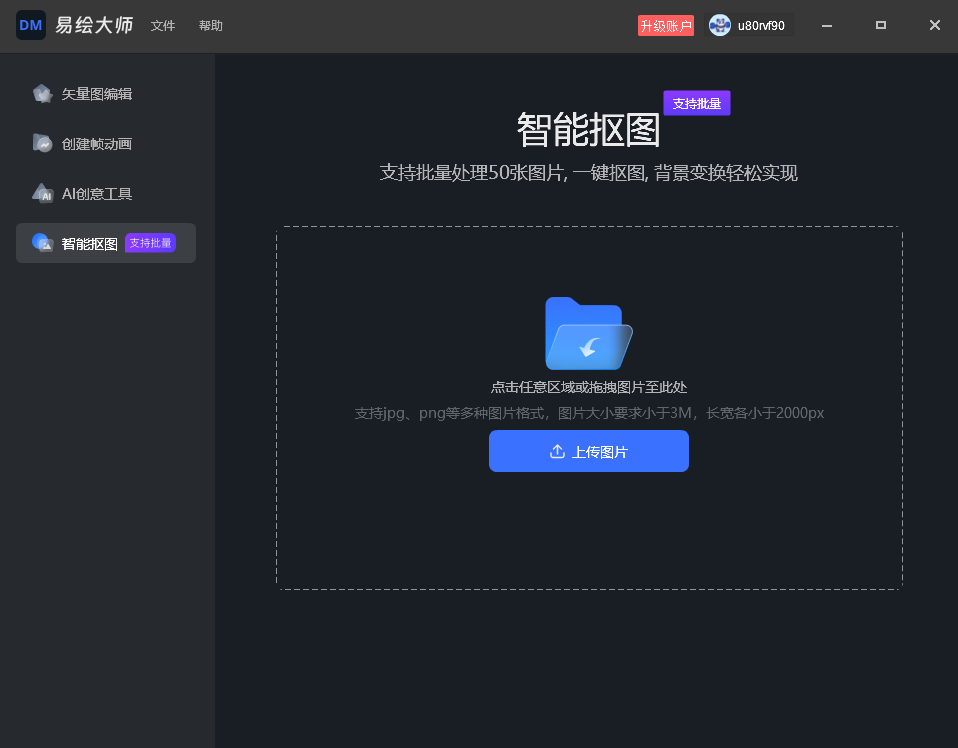Click the sidebar 支持批量 purple badge
The height and width of the screenshot is (748, 958).
(150, 243)
